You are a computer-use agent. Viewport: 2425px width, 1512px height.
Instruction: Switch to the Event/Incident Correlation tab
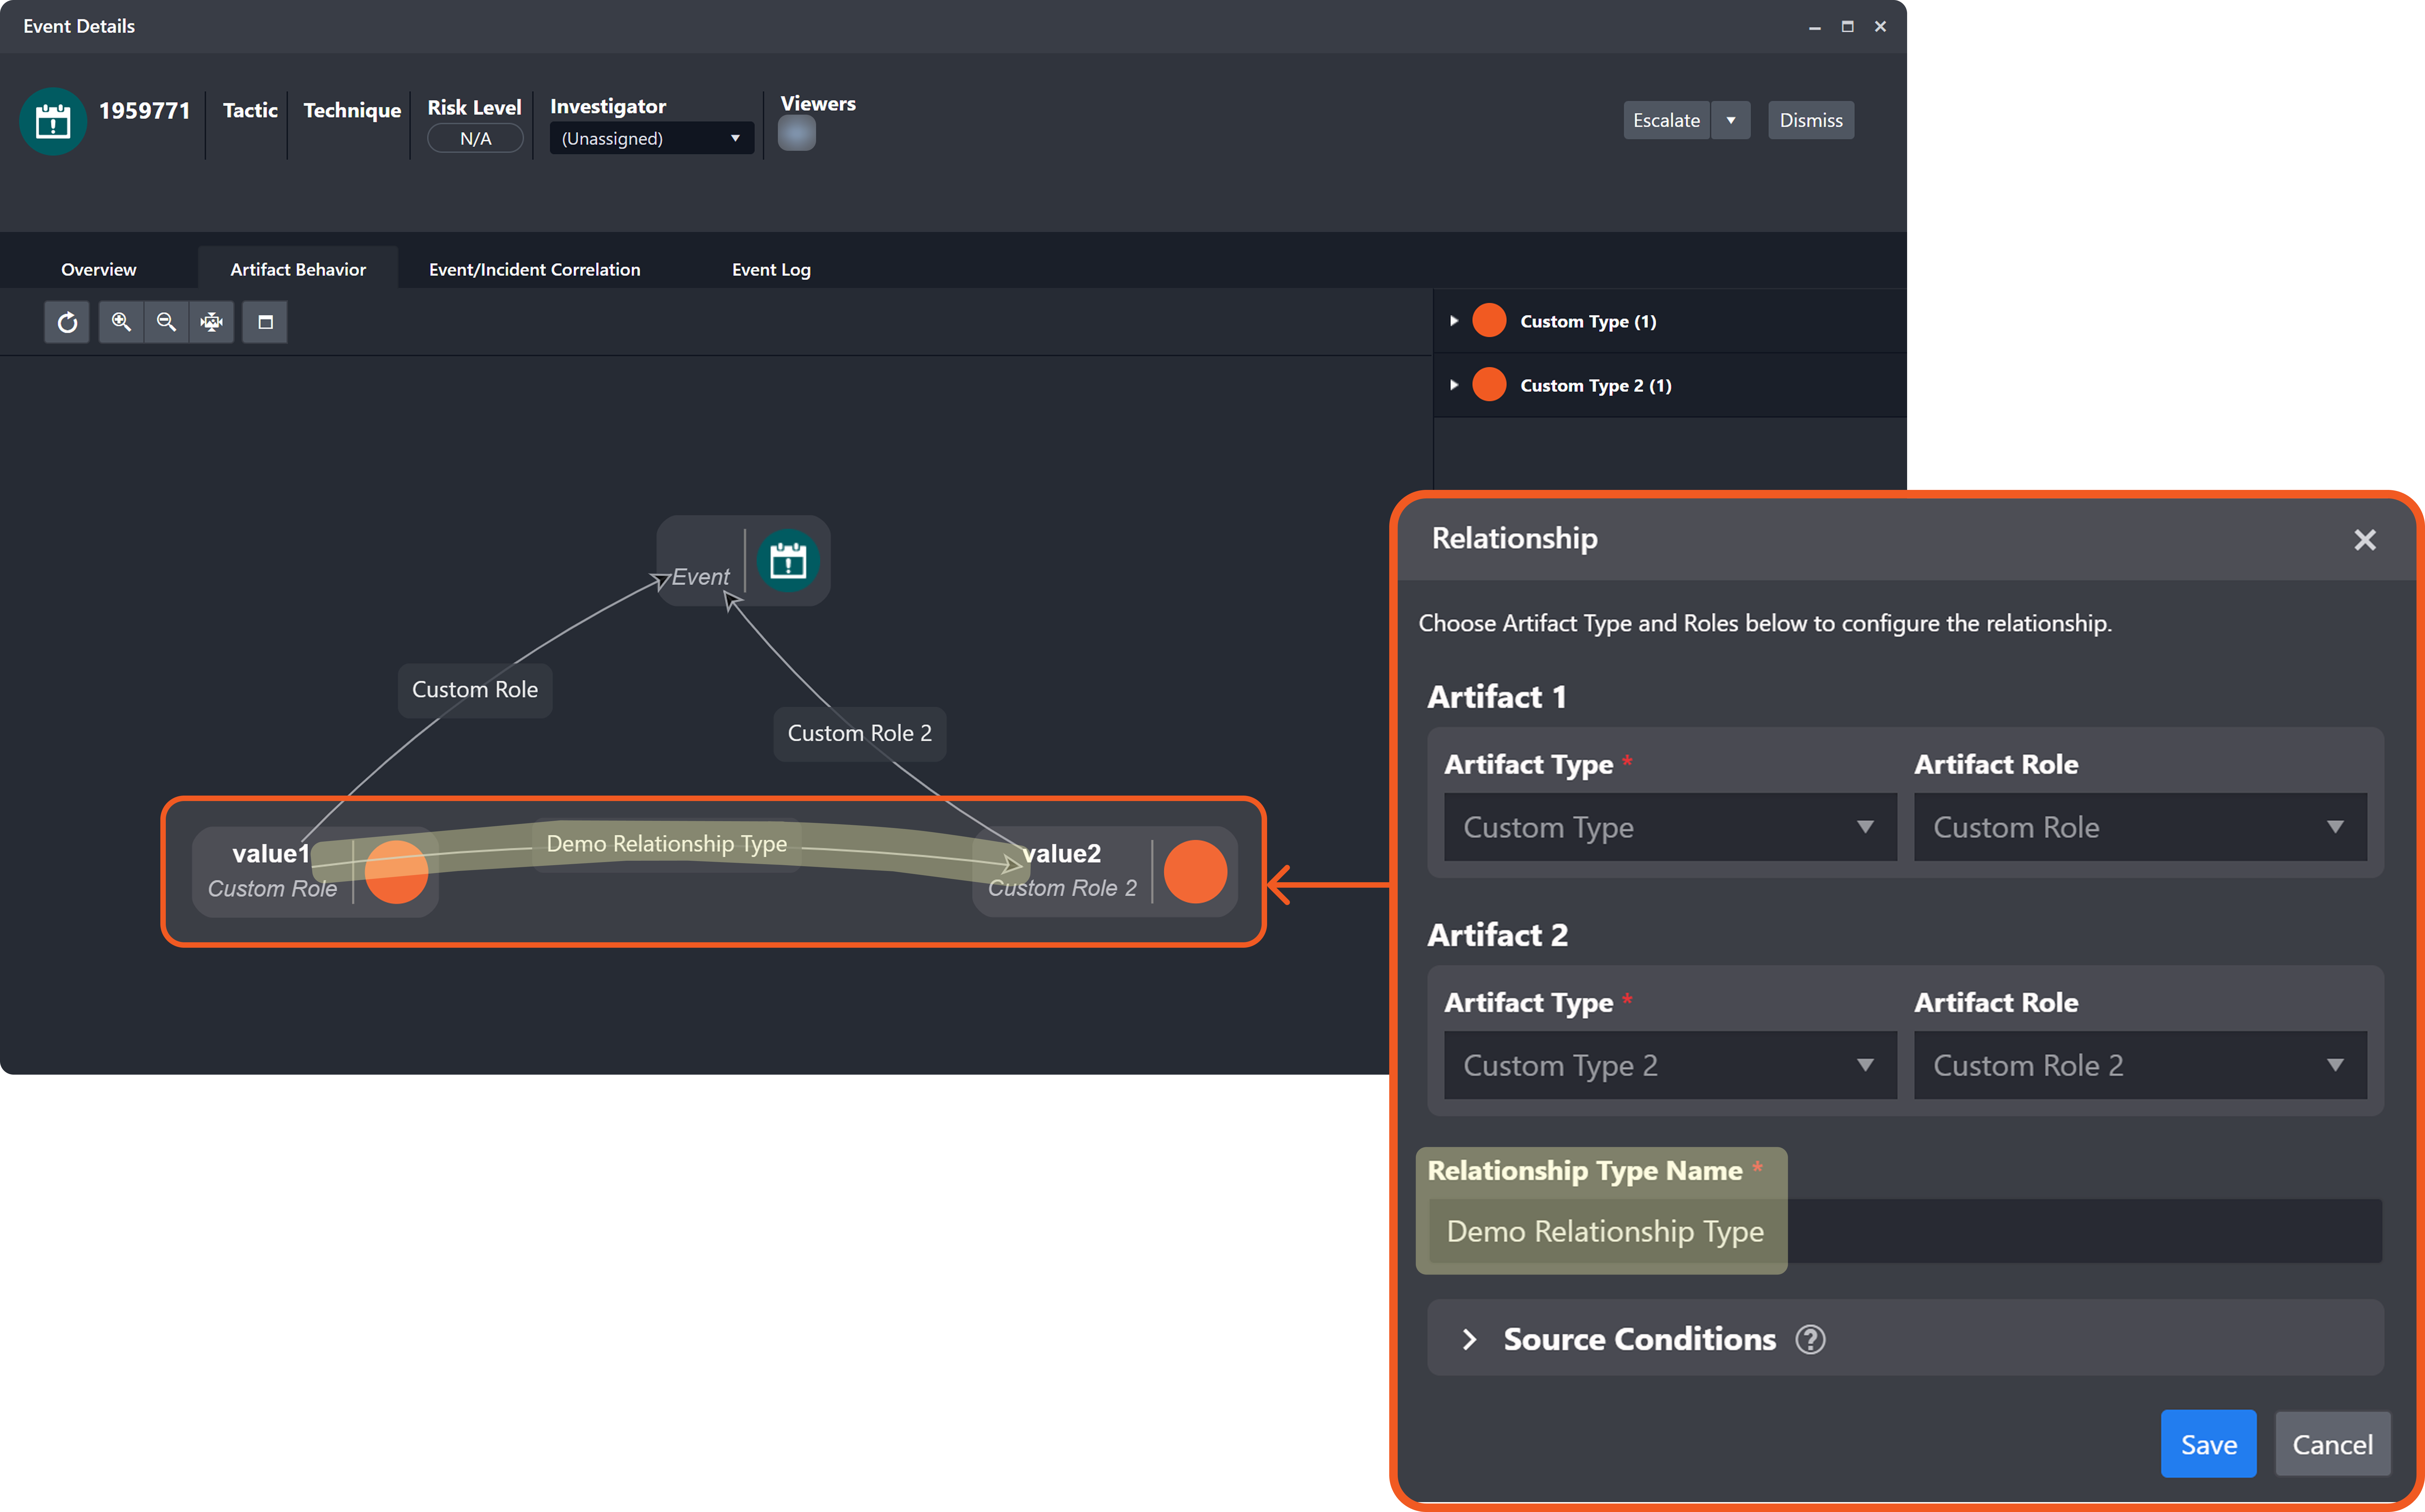pos(534,269)
